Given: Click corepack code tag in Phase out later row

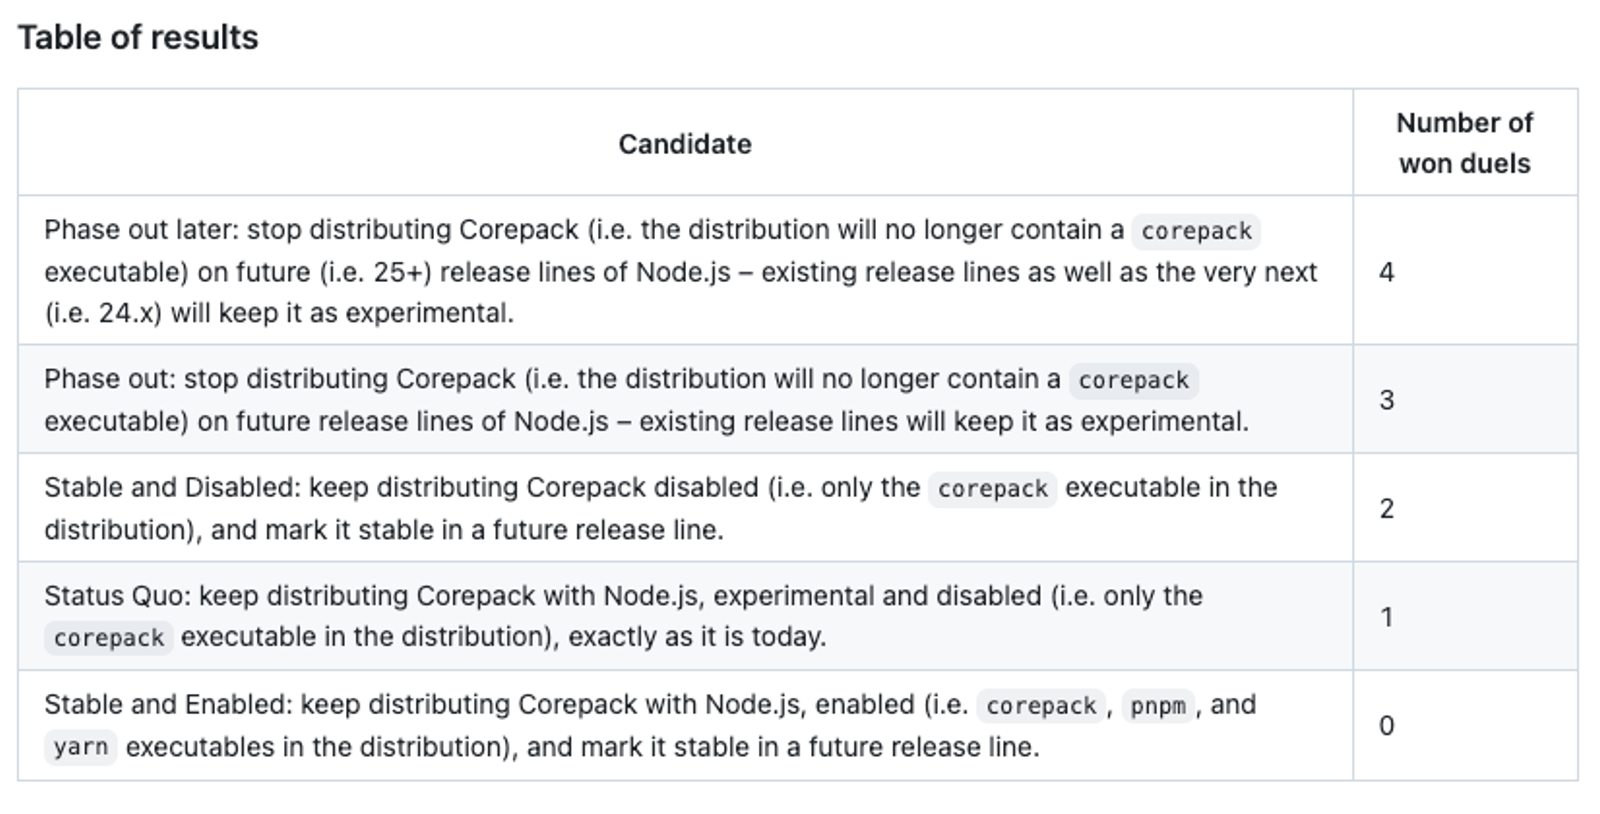Looking at the screenshot, I should [1196, 231].
